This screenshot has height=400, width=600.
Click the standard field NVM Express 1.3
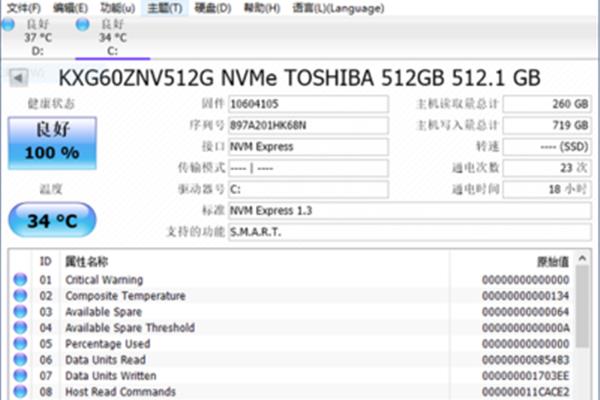pos(410,211)
